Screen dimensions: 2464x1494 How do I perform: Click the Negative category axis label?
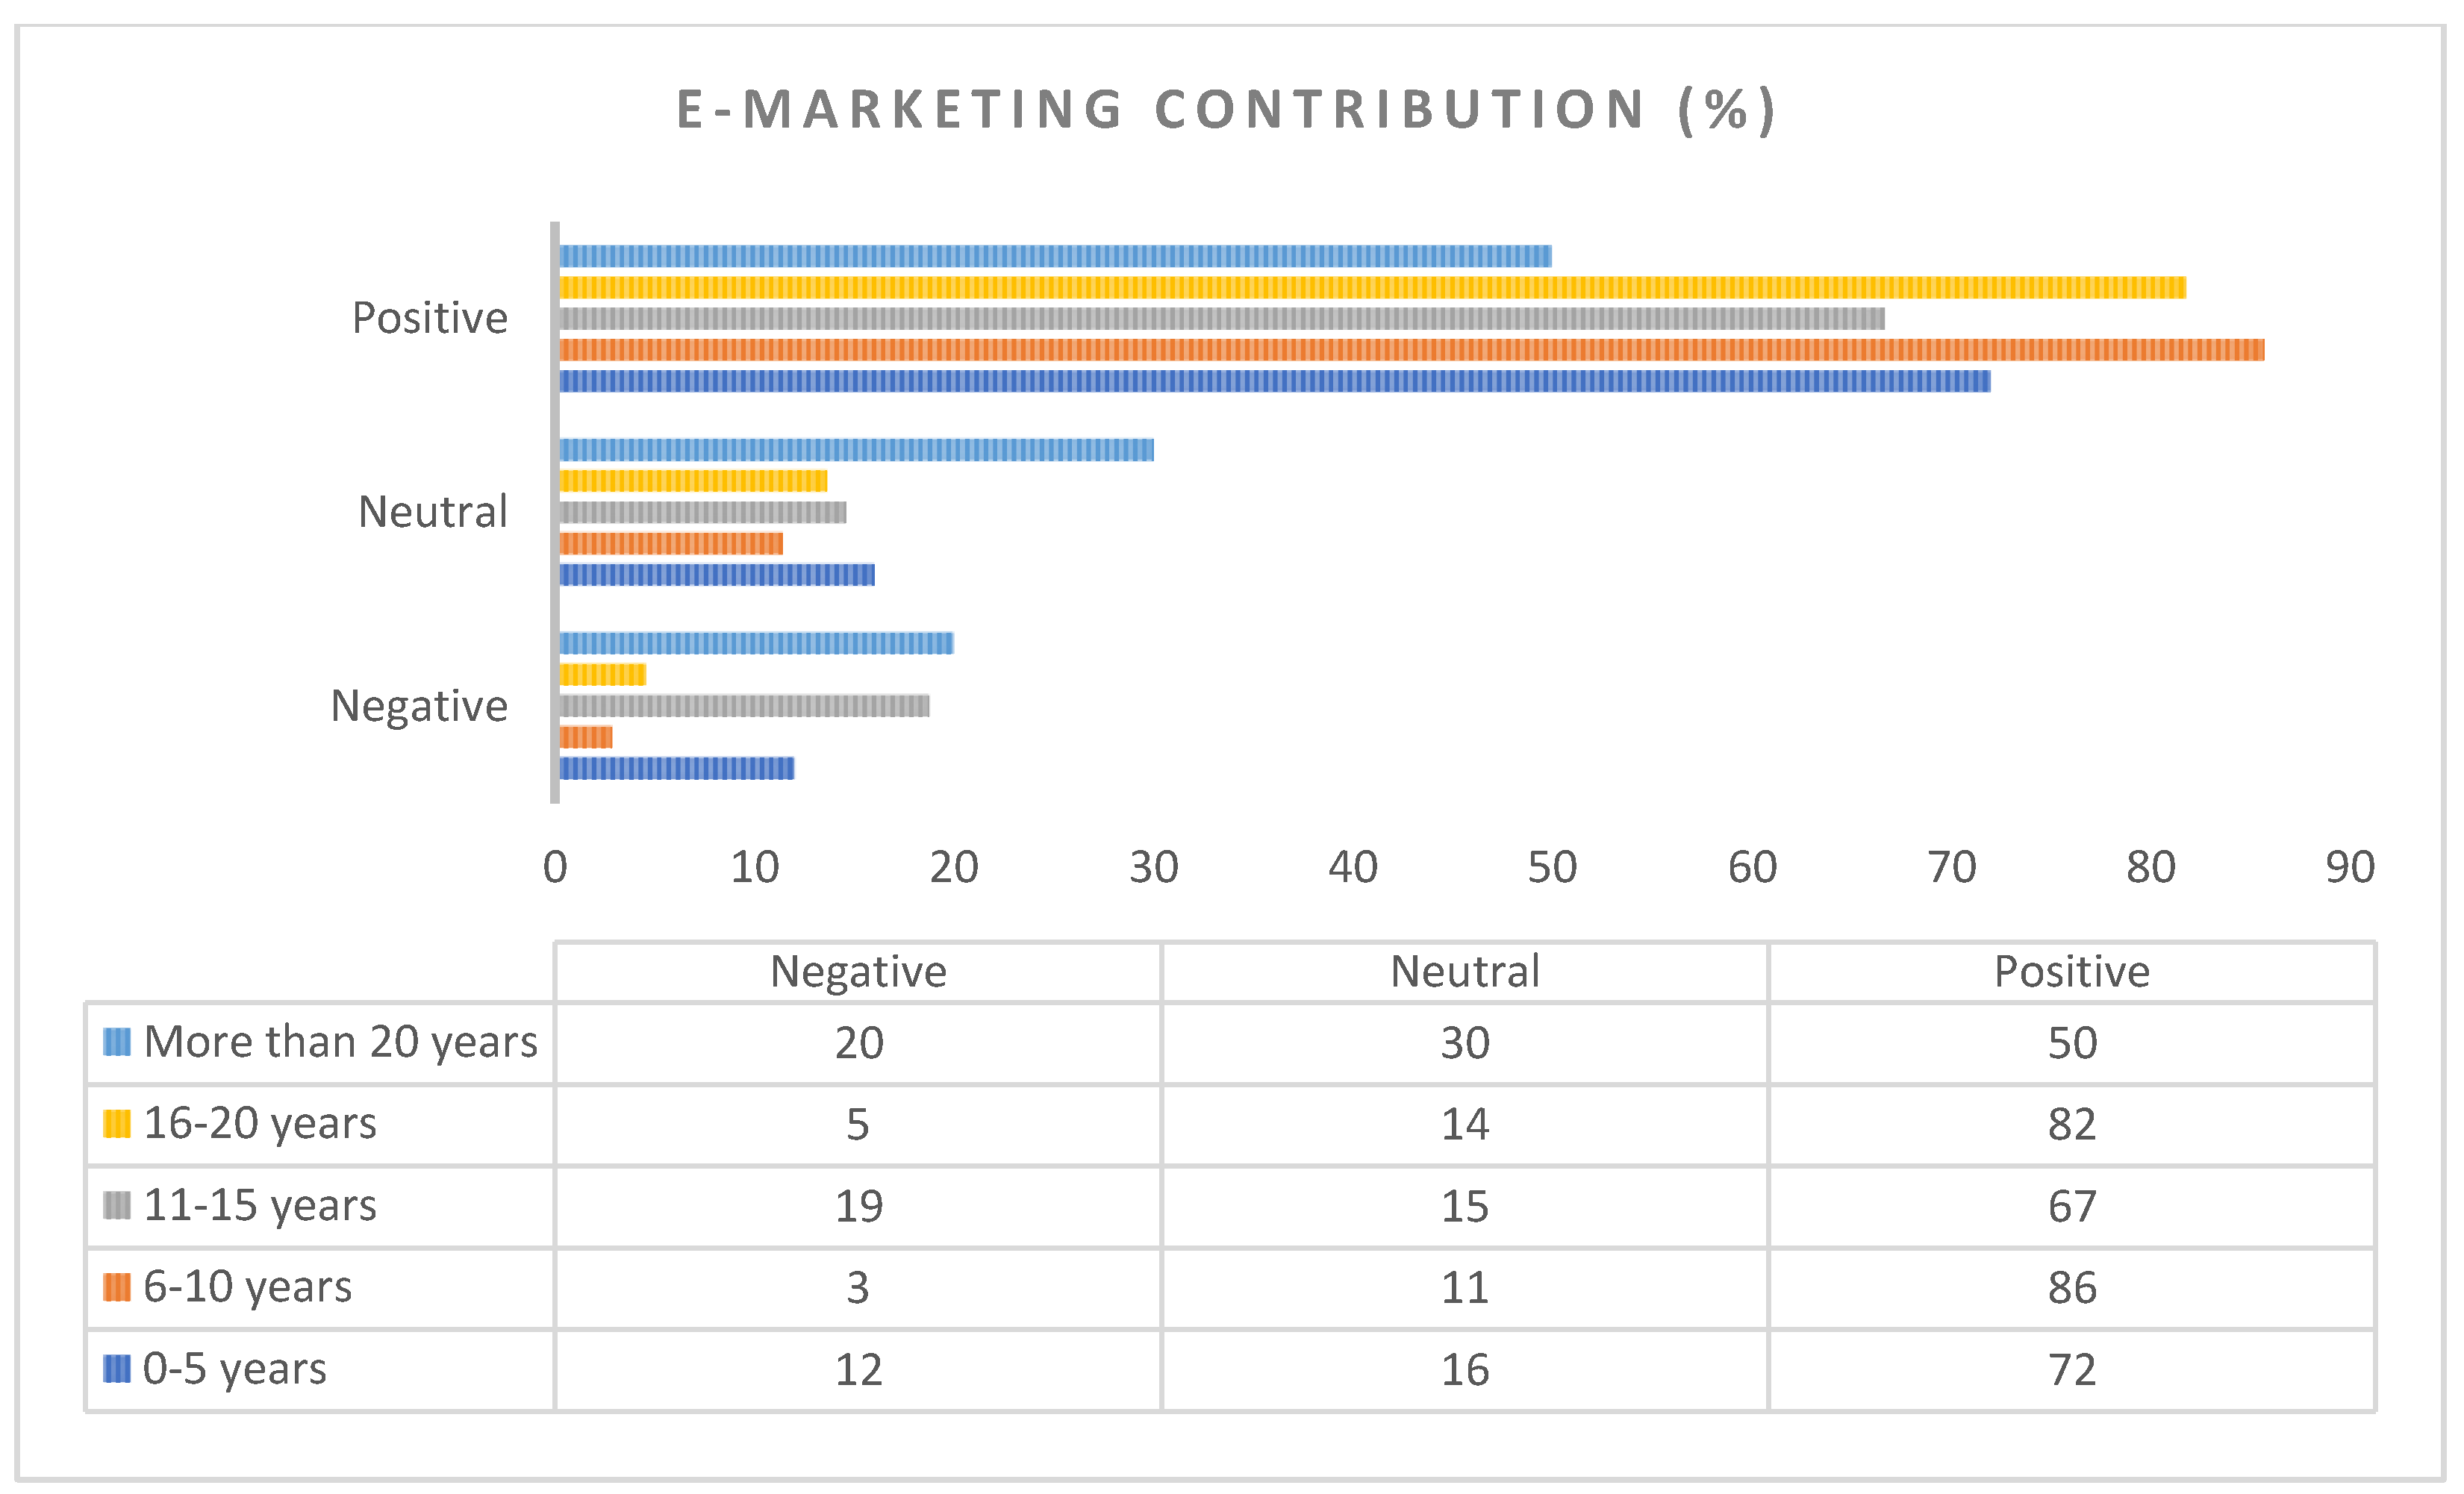pos(419,706)
